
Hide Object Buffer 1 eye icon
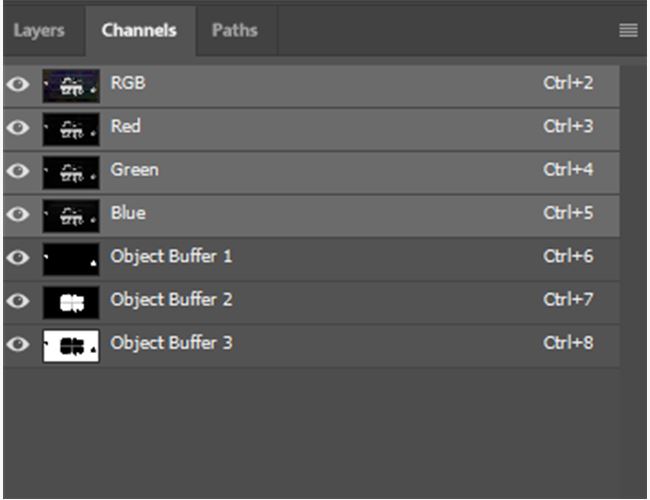tap(18, 257)
